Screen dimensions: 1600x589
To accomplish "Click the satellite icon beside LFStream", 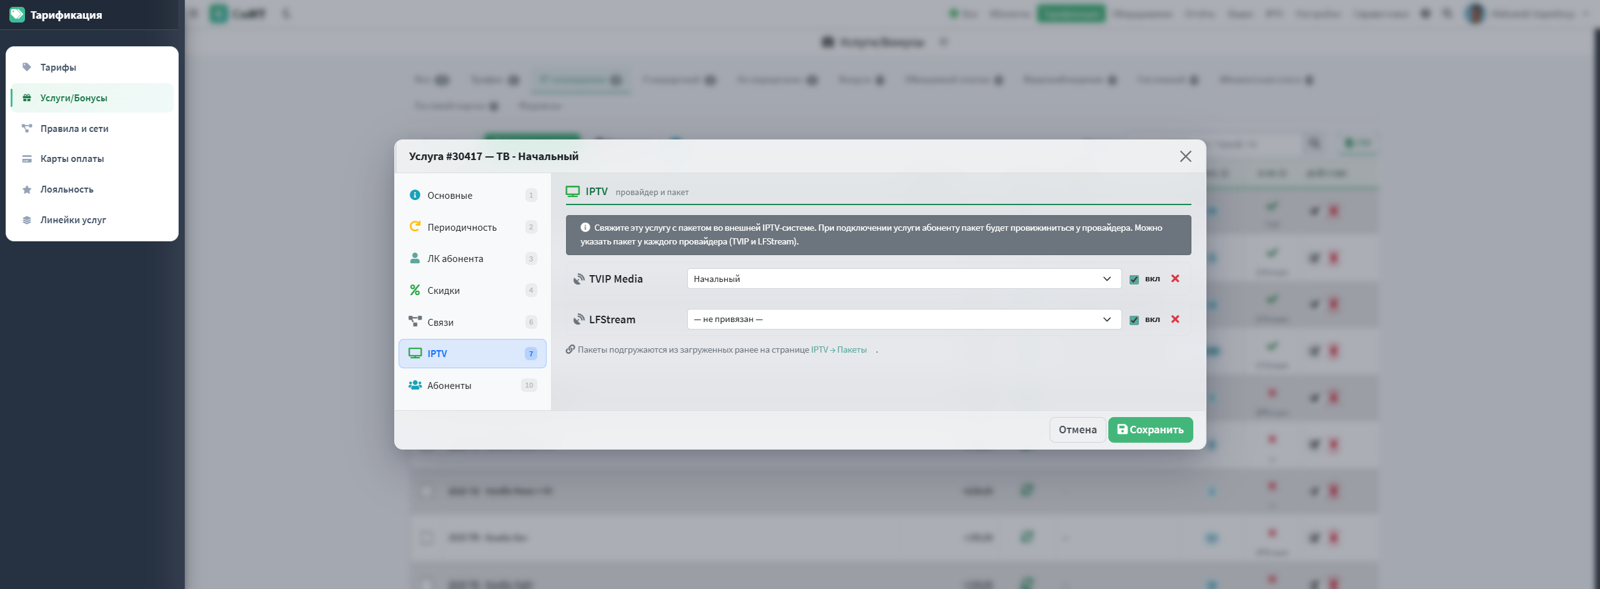I will (578, 319).
